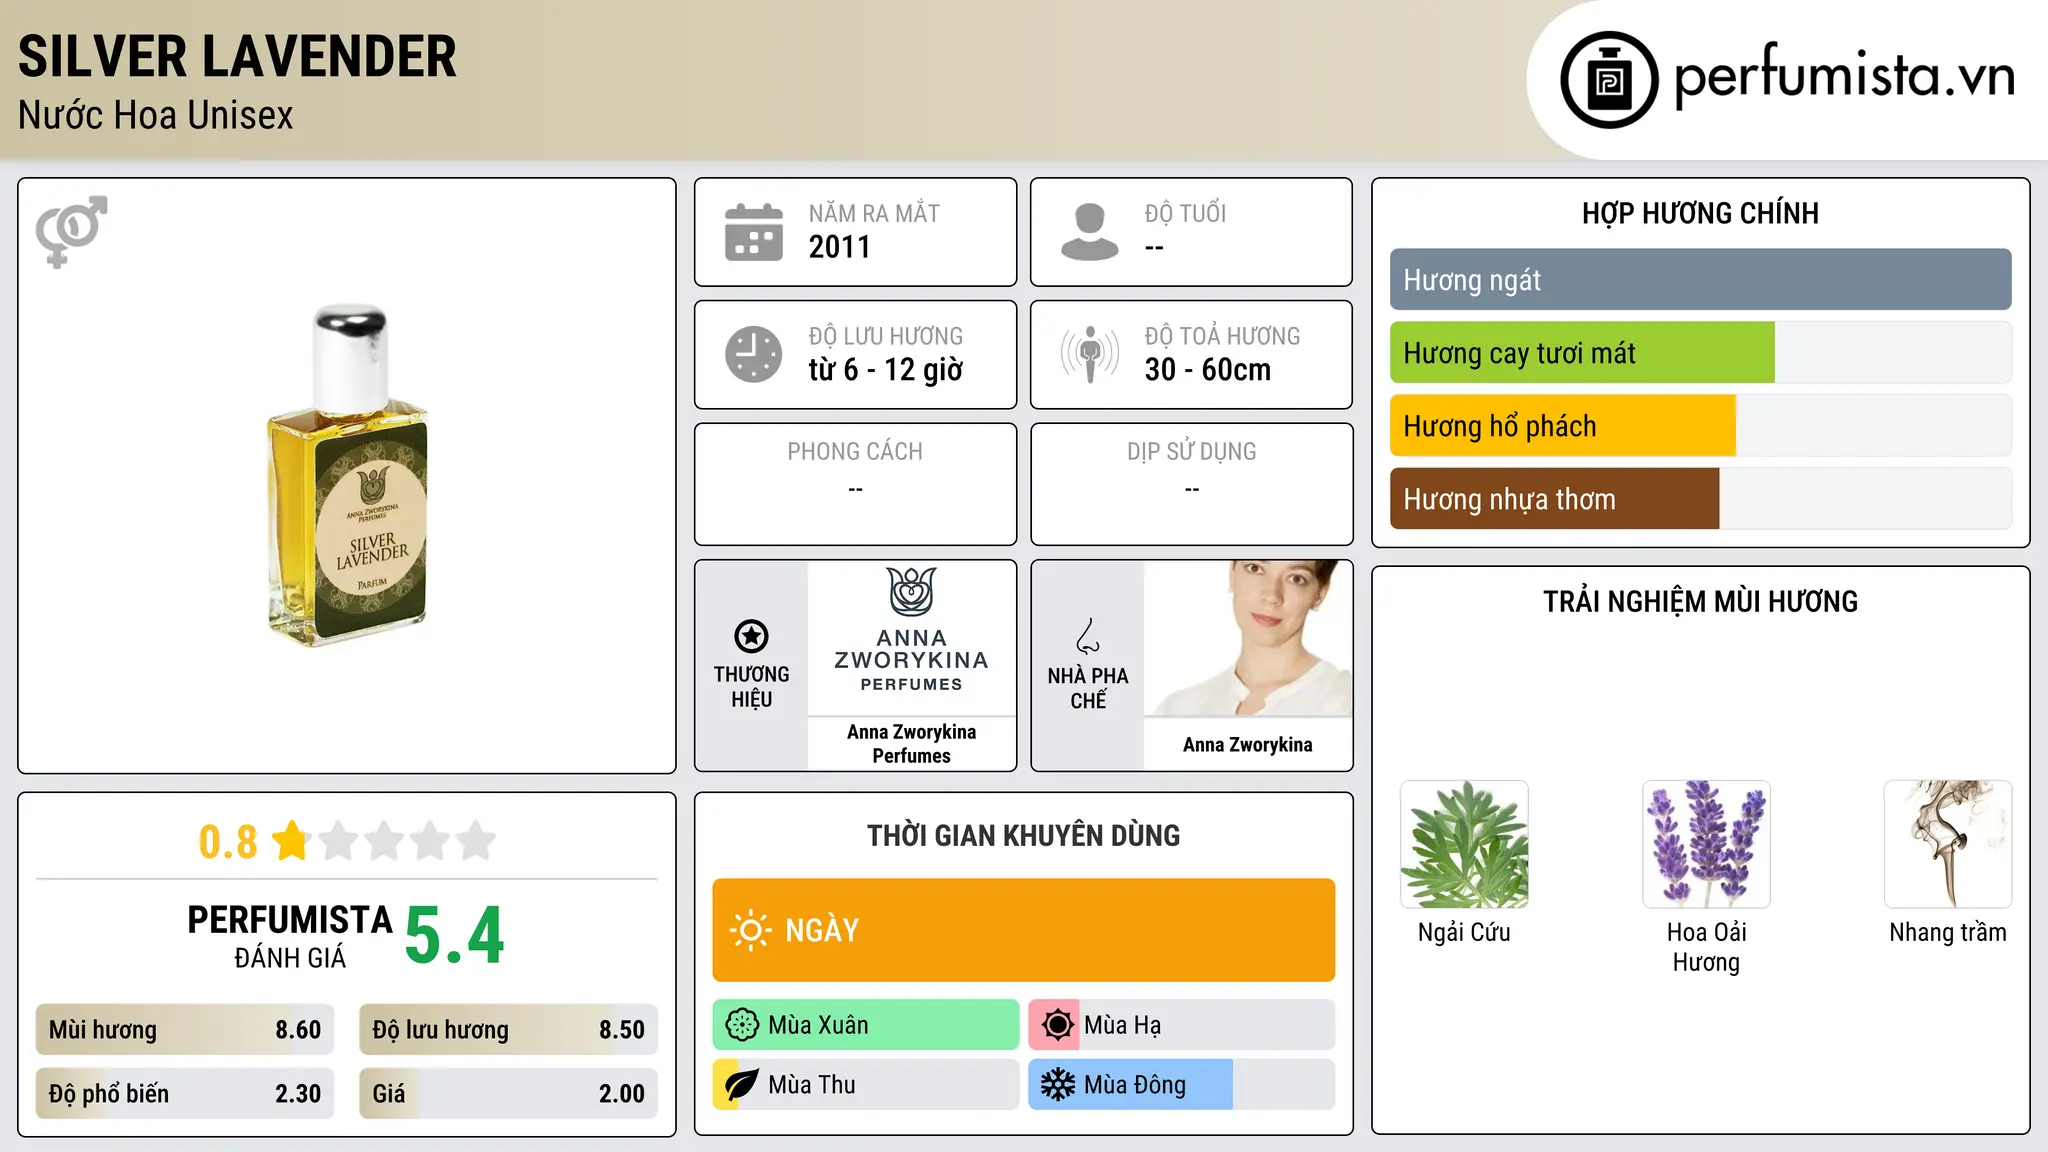The width and height of the screenshot is (2048, 1152).
Task: Click the unisex gender symbol icon
Action: 71,231
